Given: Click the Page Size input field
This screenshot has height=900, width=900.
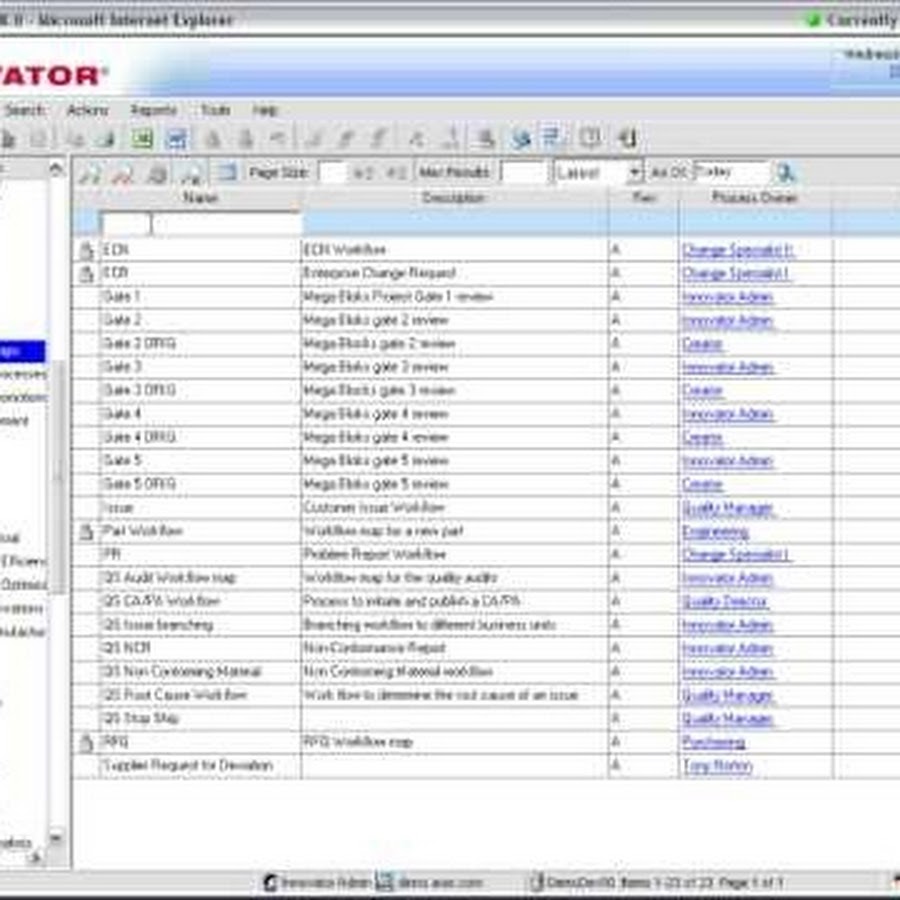Looking at the screenshot, I should (x=332, y=173).
